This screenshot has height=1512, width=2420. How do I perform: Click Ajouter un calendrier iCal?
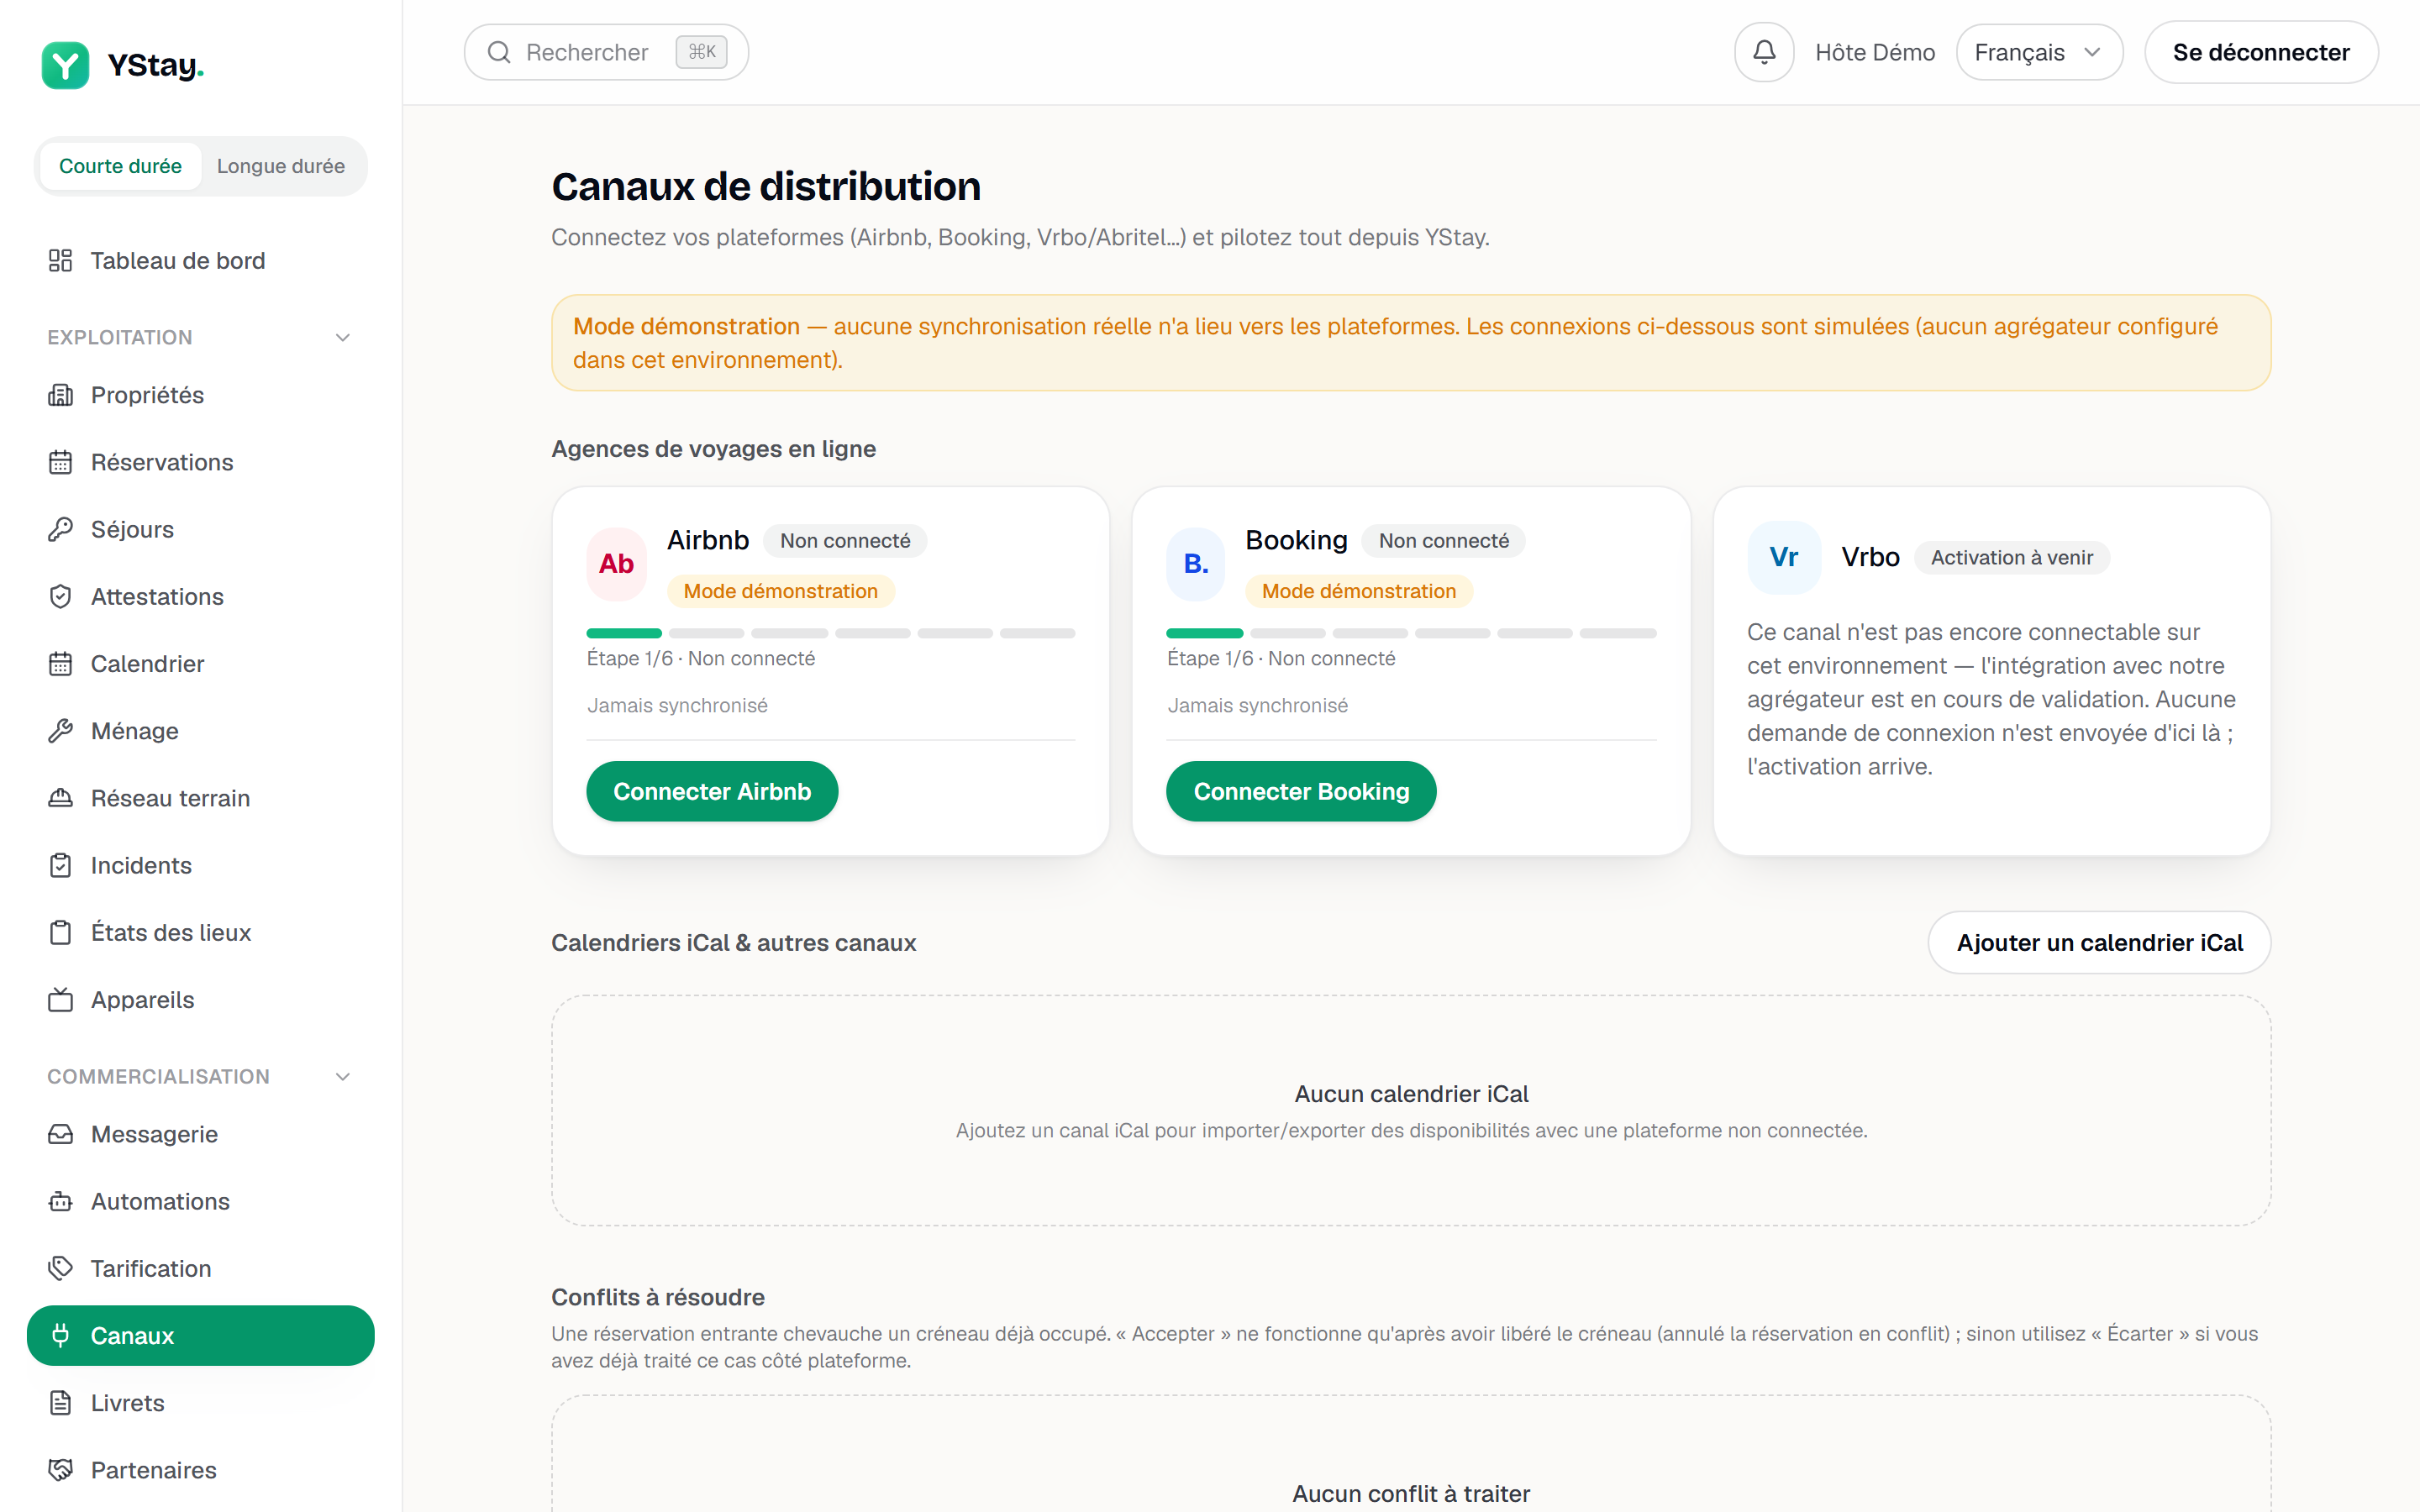[2099, 942]
